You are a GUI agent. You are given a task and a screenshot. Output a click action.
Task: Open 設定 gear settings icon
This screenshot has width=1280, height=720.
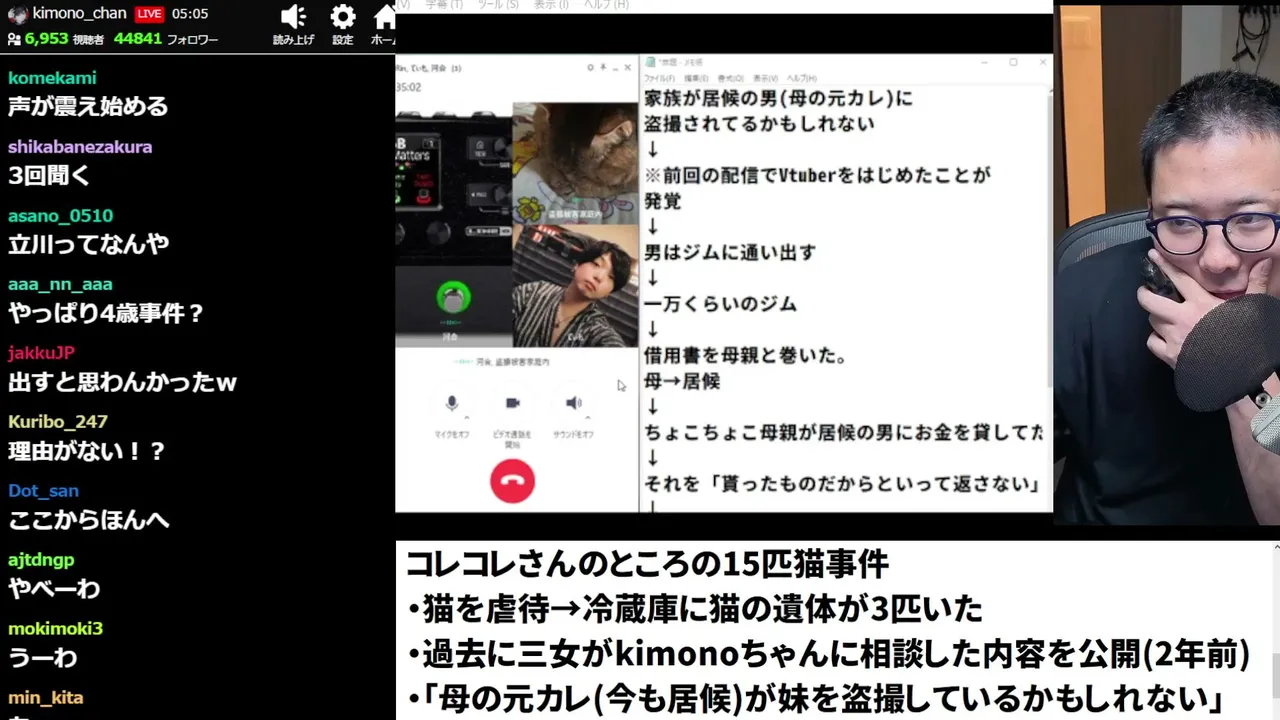343,17
